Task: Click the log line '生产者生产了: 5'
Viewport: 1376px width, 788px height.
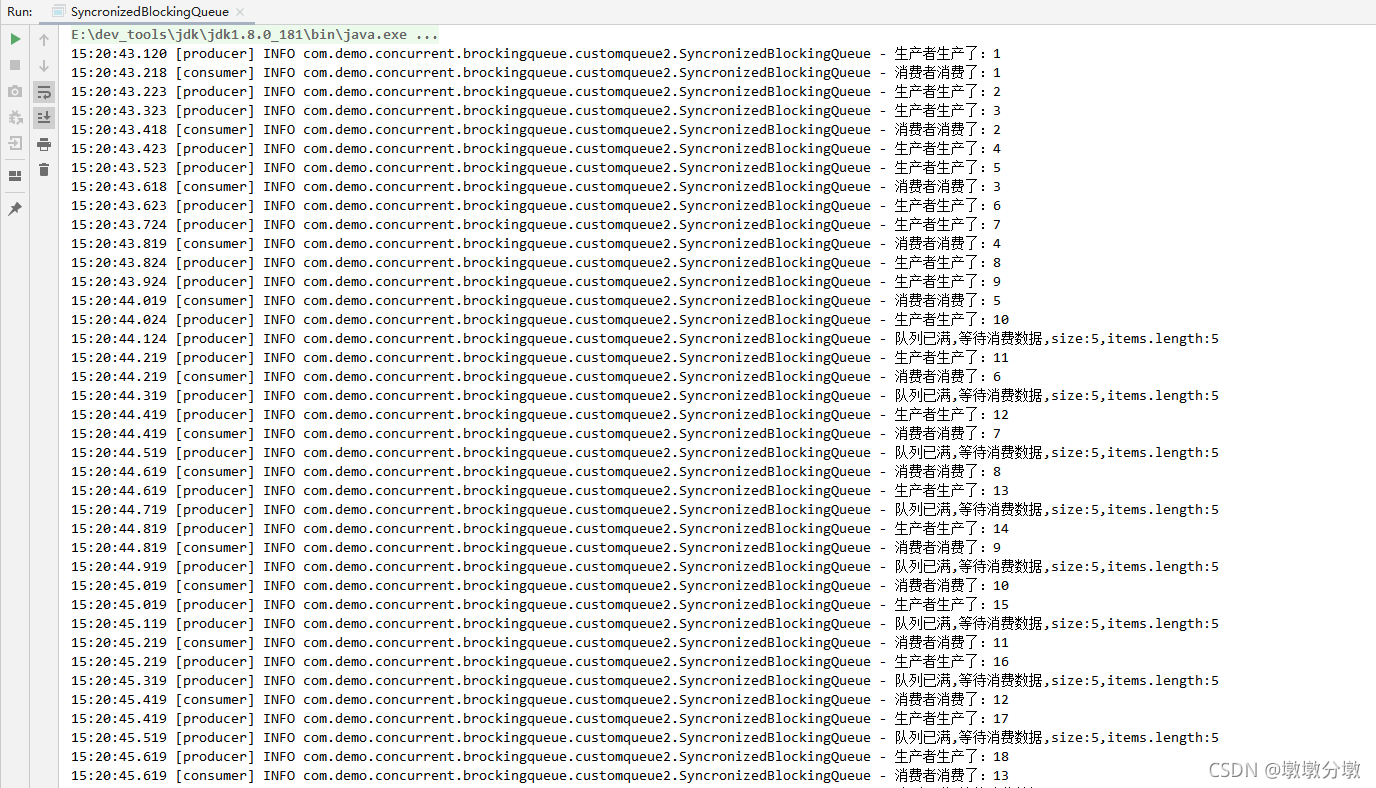Action: click(535, 168)
